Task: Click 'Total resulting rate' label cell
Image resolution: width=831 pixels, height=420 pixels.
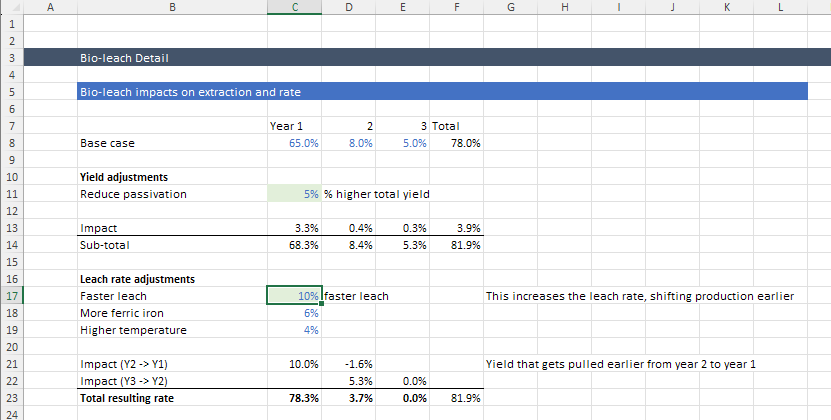Action: [172, 398]
